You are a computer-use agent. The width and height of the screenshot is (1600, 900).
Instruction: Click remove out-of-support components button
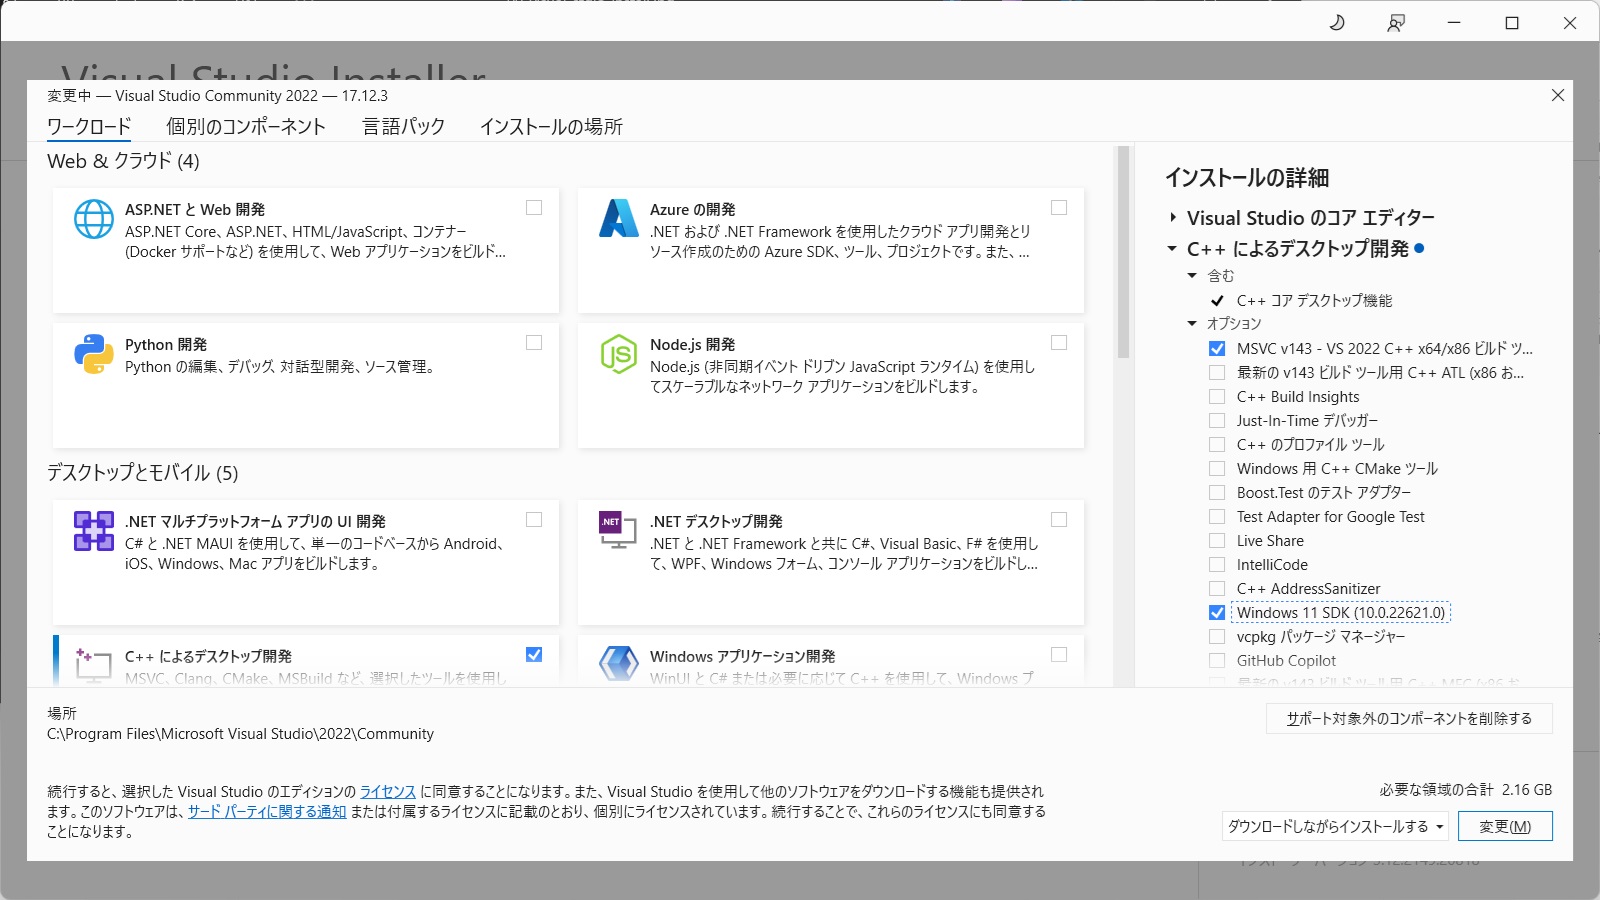coord(1409,718)
